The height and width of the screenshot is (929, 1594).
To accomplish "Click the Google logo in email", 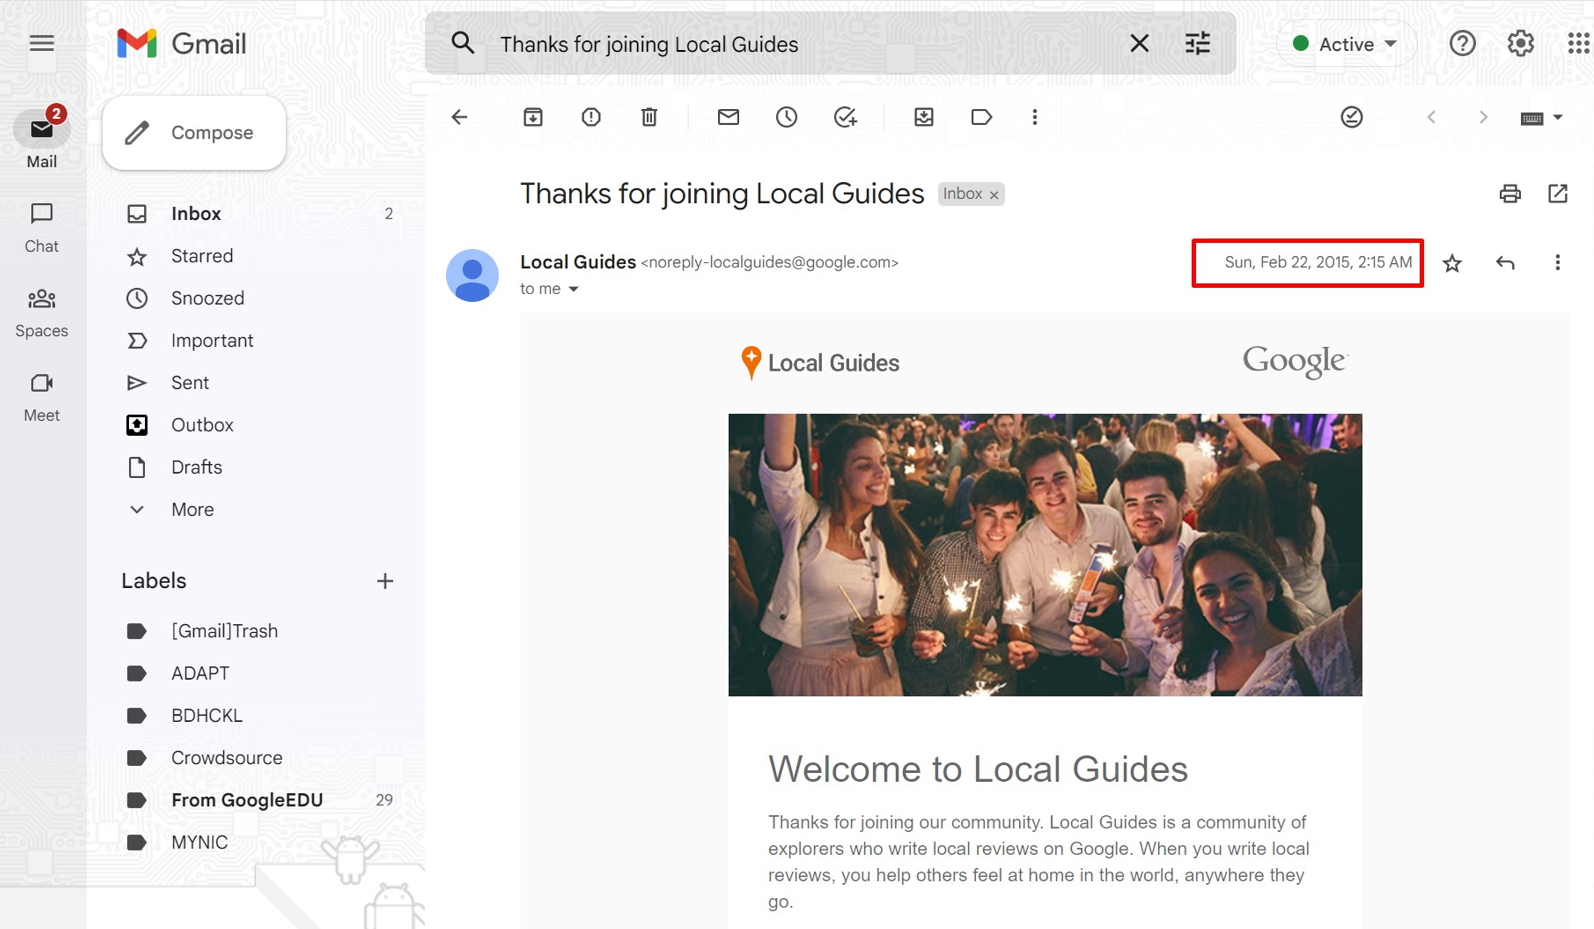I will [1295, 362].
